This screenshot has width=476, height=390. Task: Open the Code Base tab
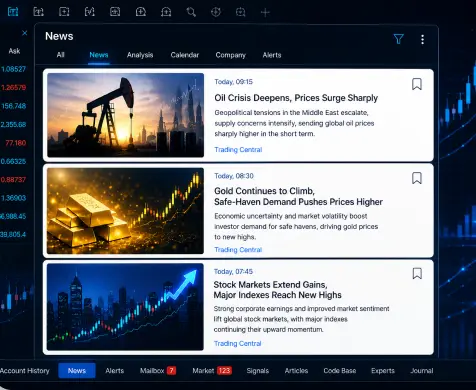(340, 371)
